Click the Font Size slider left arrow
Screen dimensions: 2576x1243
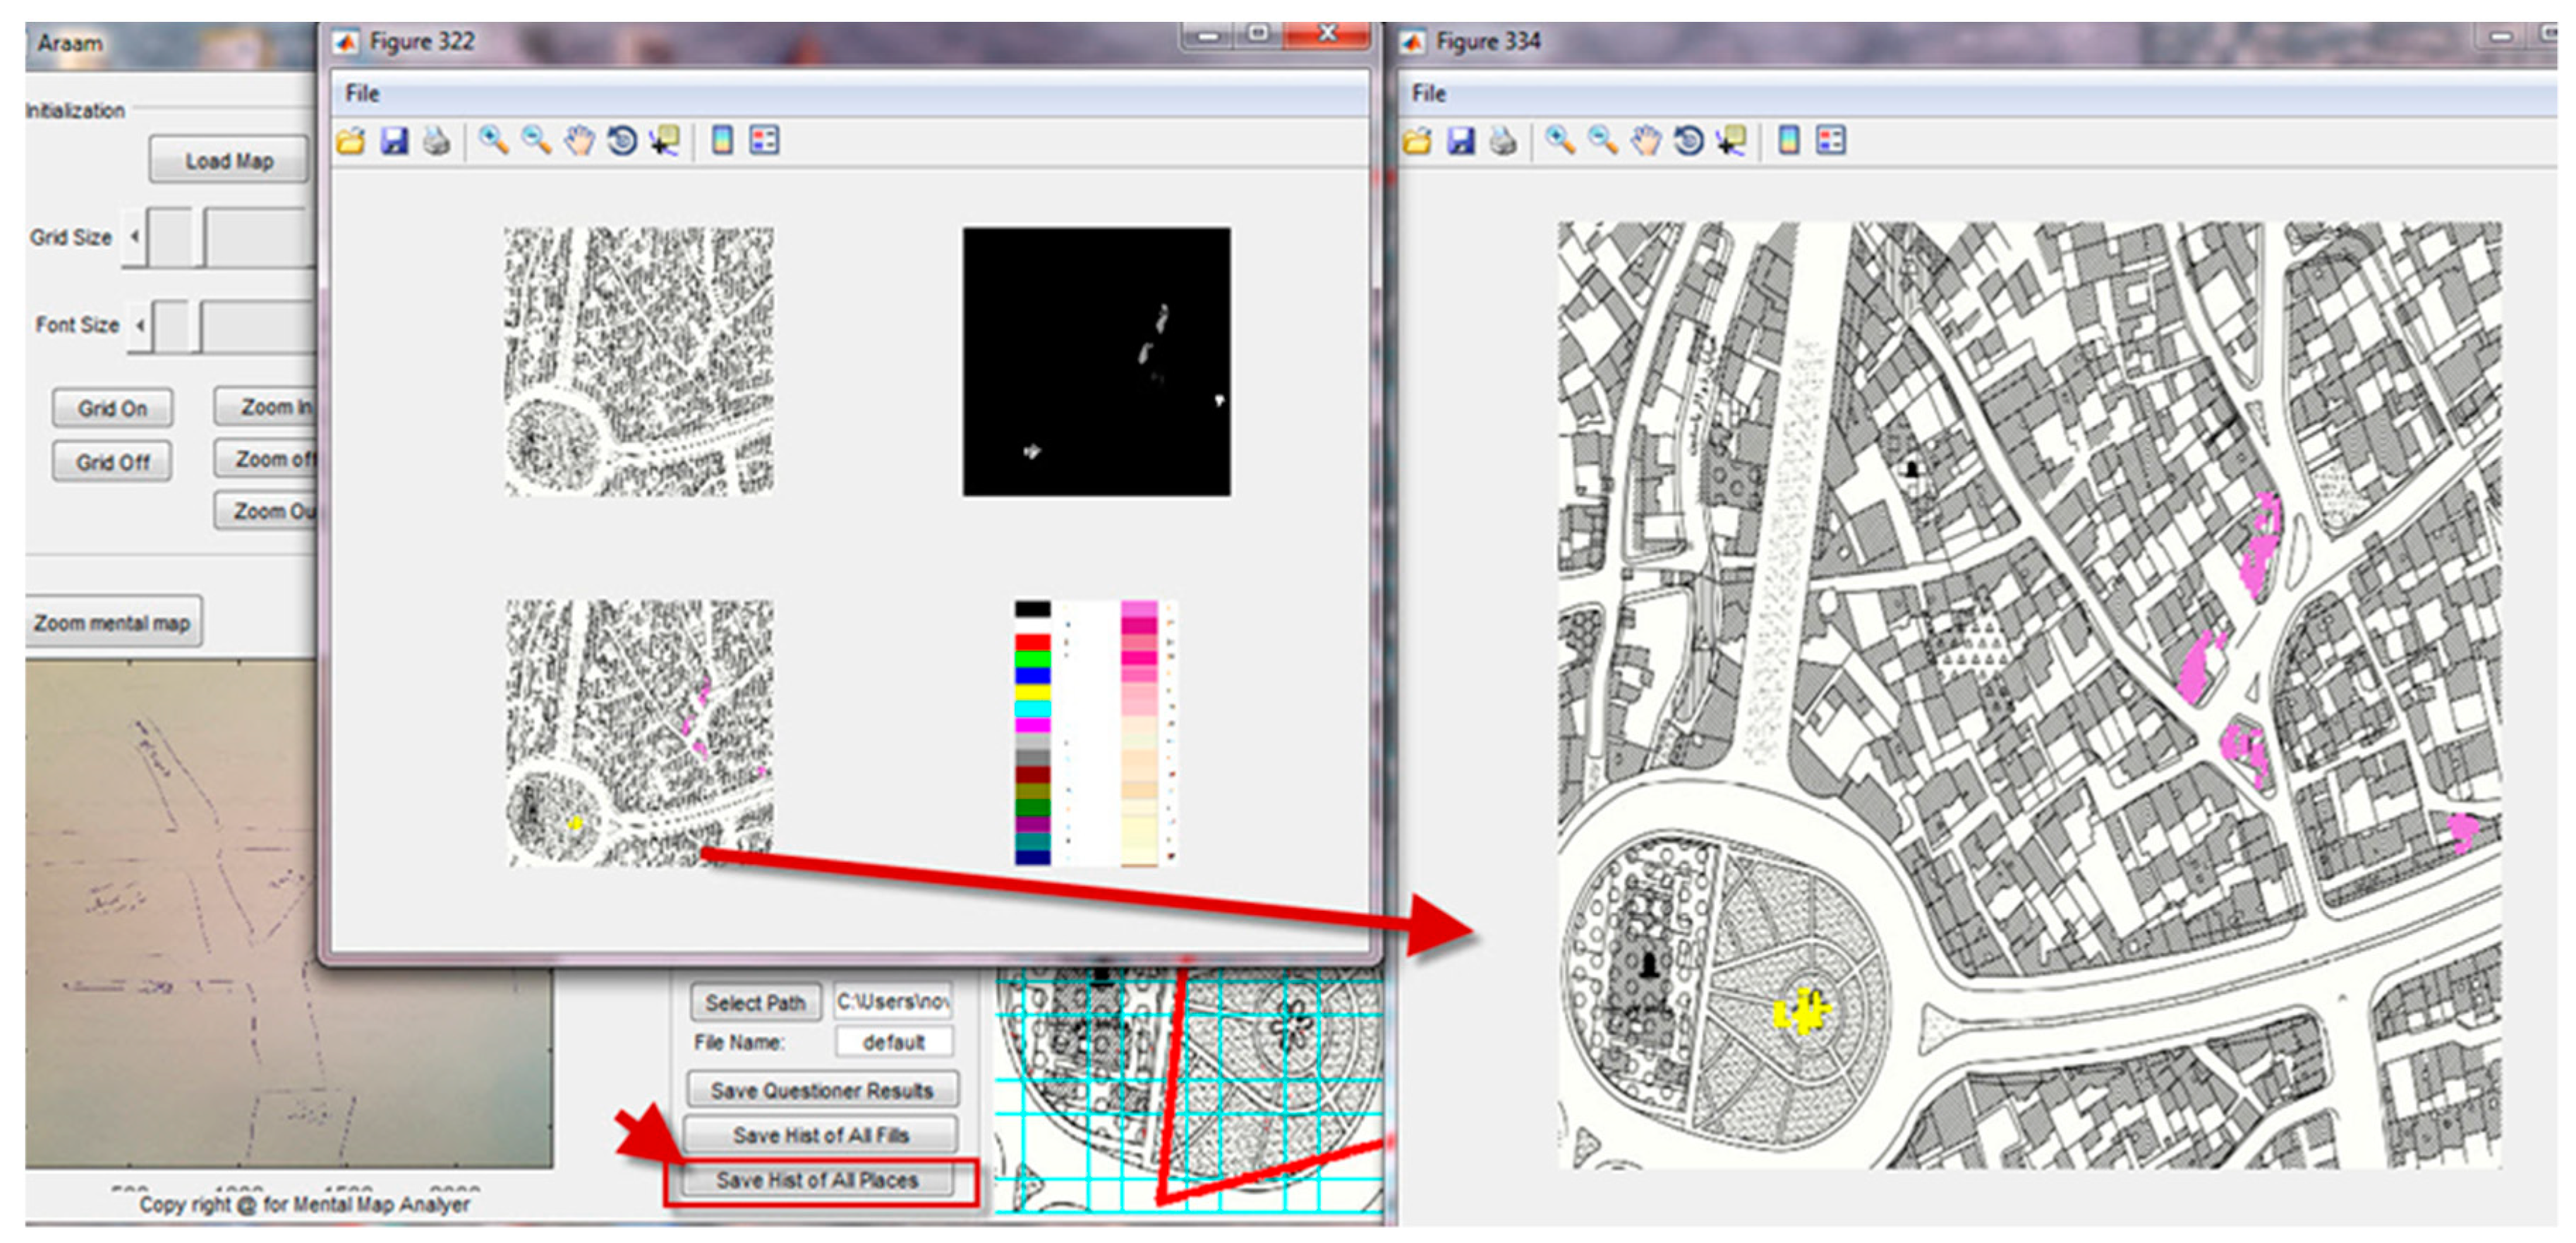click(x=140, y=325)
